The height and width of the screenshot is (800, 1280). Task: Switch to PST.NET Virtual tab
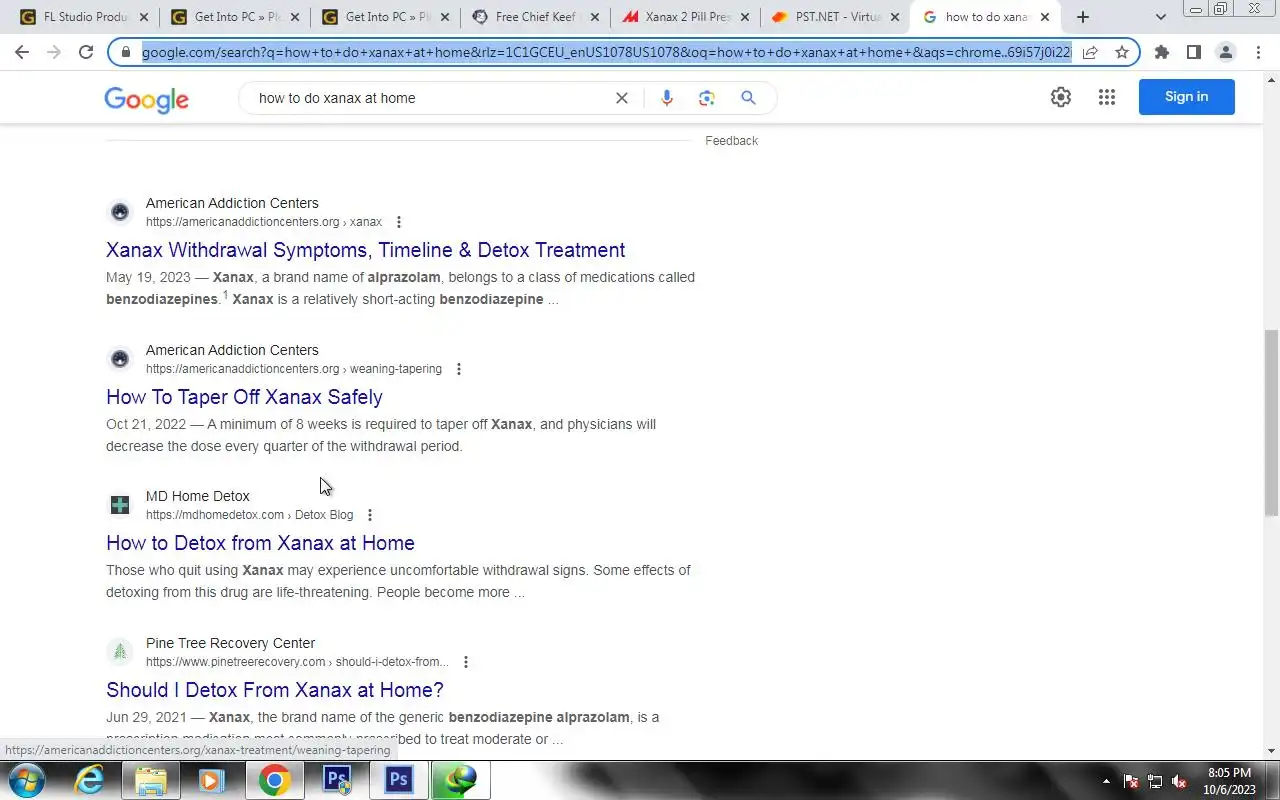835,17
